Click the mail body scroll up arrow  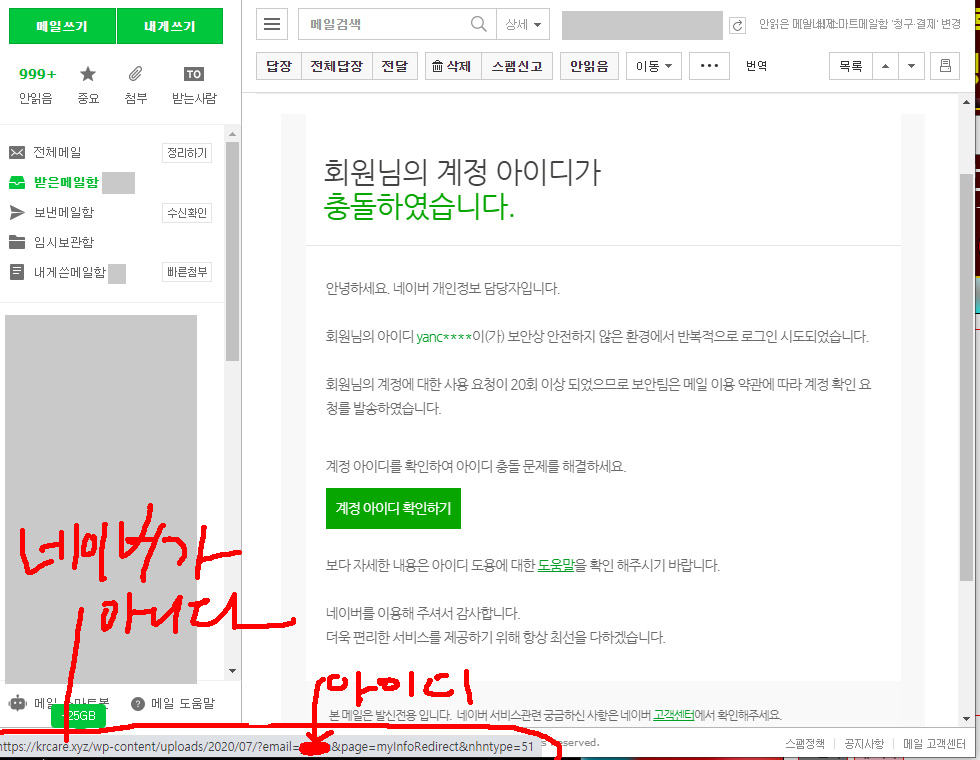click(x=966, y=102)
